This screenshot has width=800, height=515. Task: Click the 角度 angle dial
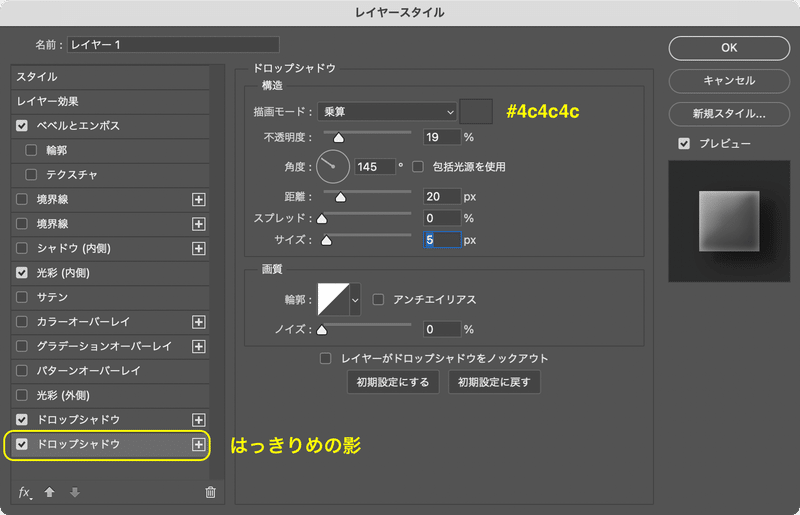pos(333,166)
